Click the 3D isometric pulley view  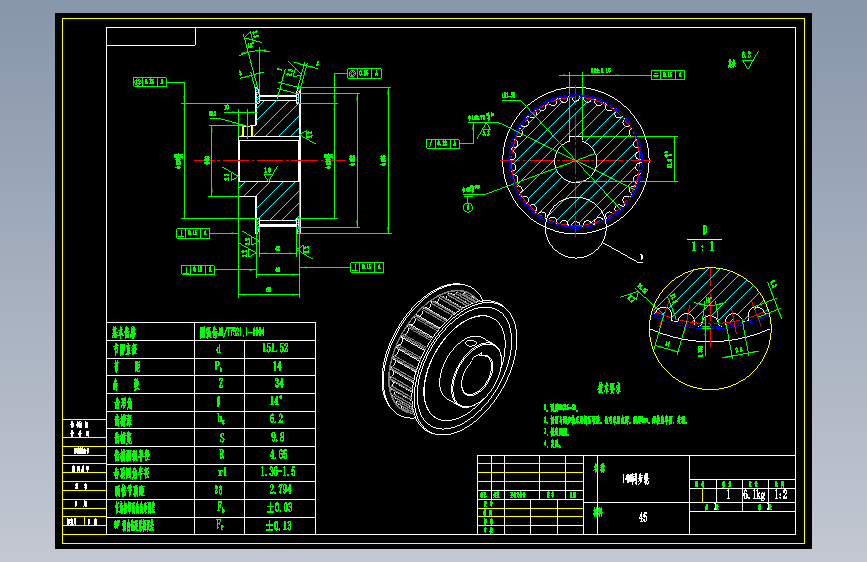pyautogui.click(x=449, y=359)
